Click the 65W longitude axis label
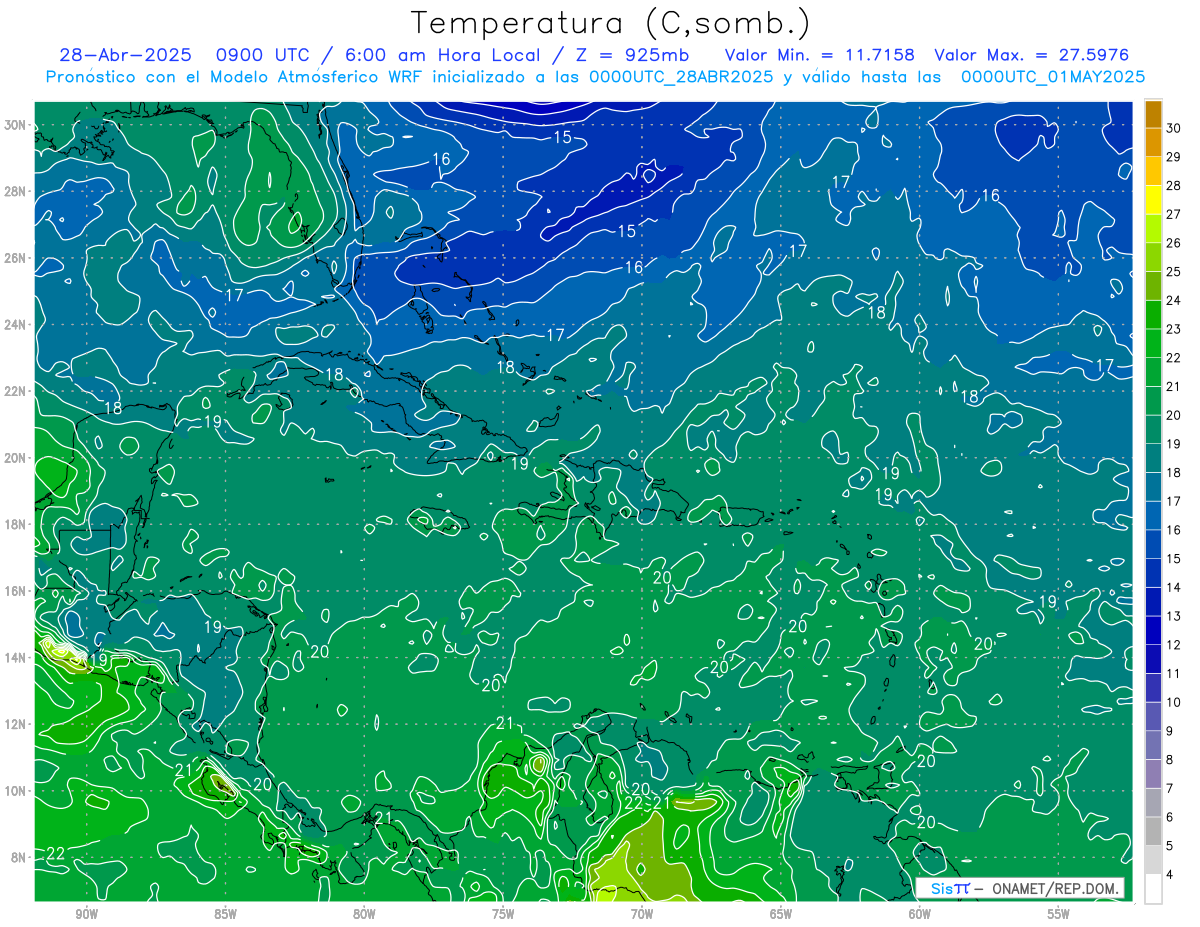 [781, 915]
